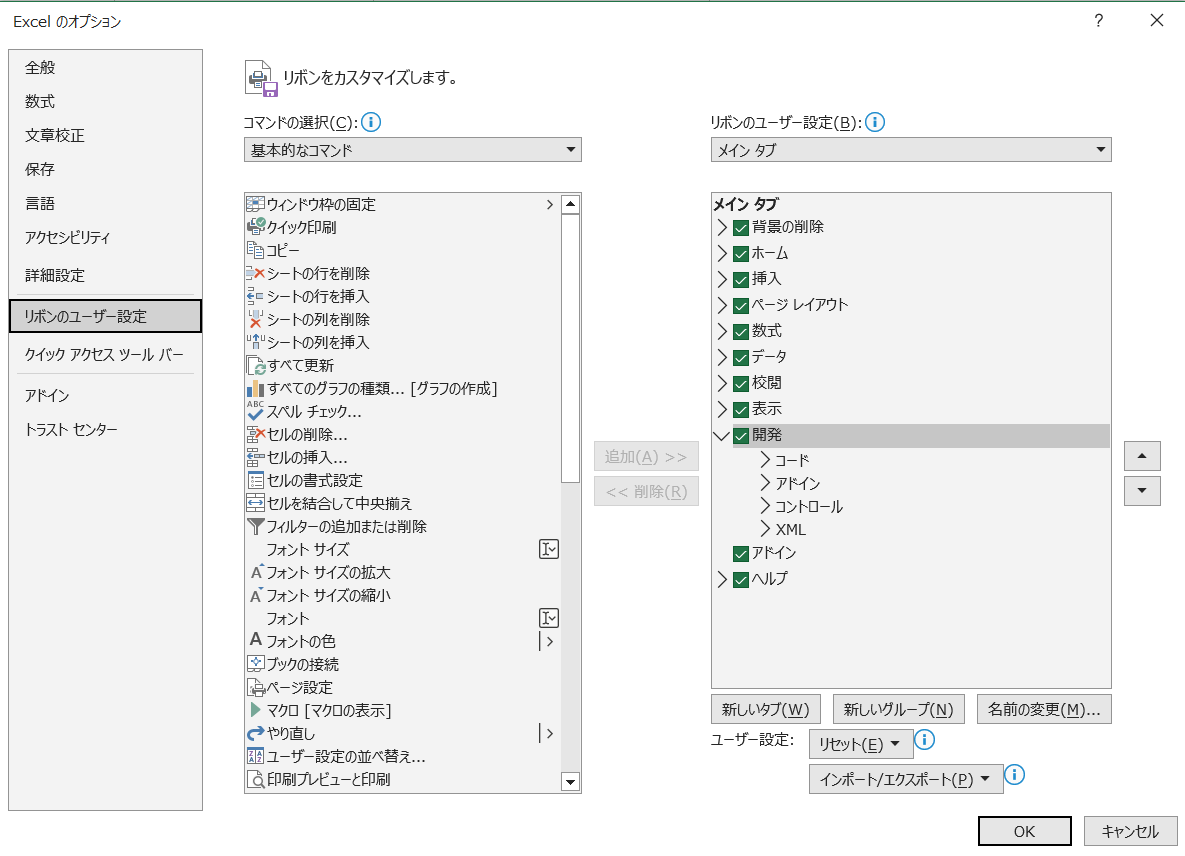Select the 印刷プレビューと印刷 icon

coord(255,779)
